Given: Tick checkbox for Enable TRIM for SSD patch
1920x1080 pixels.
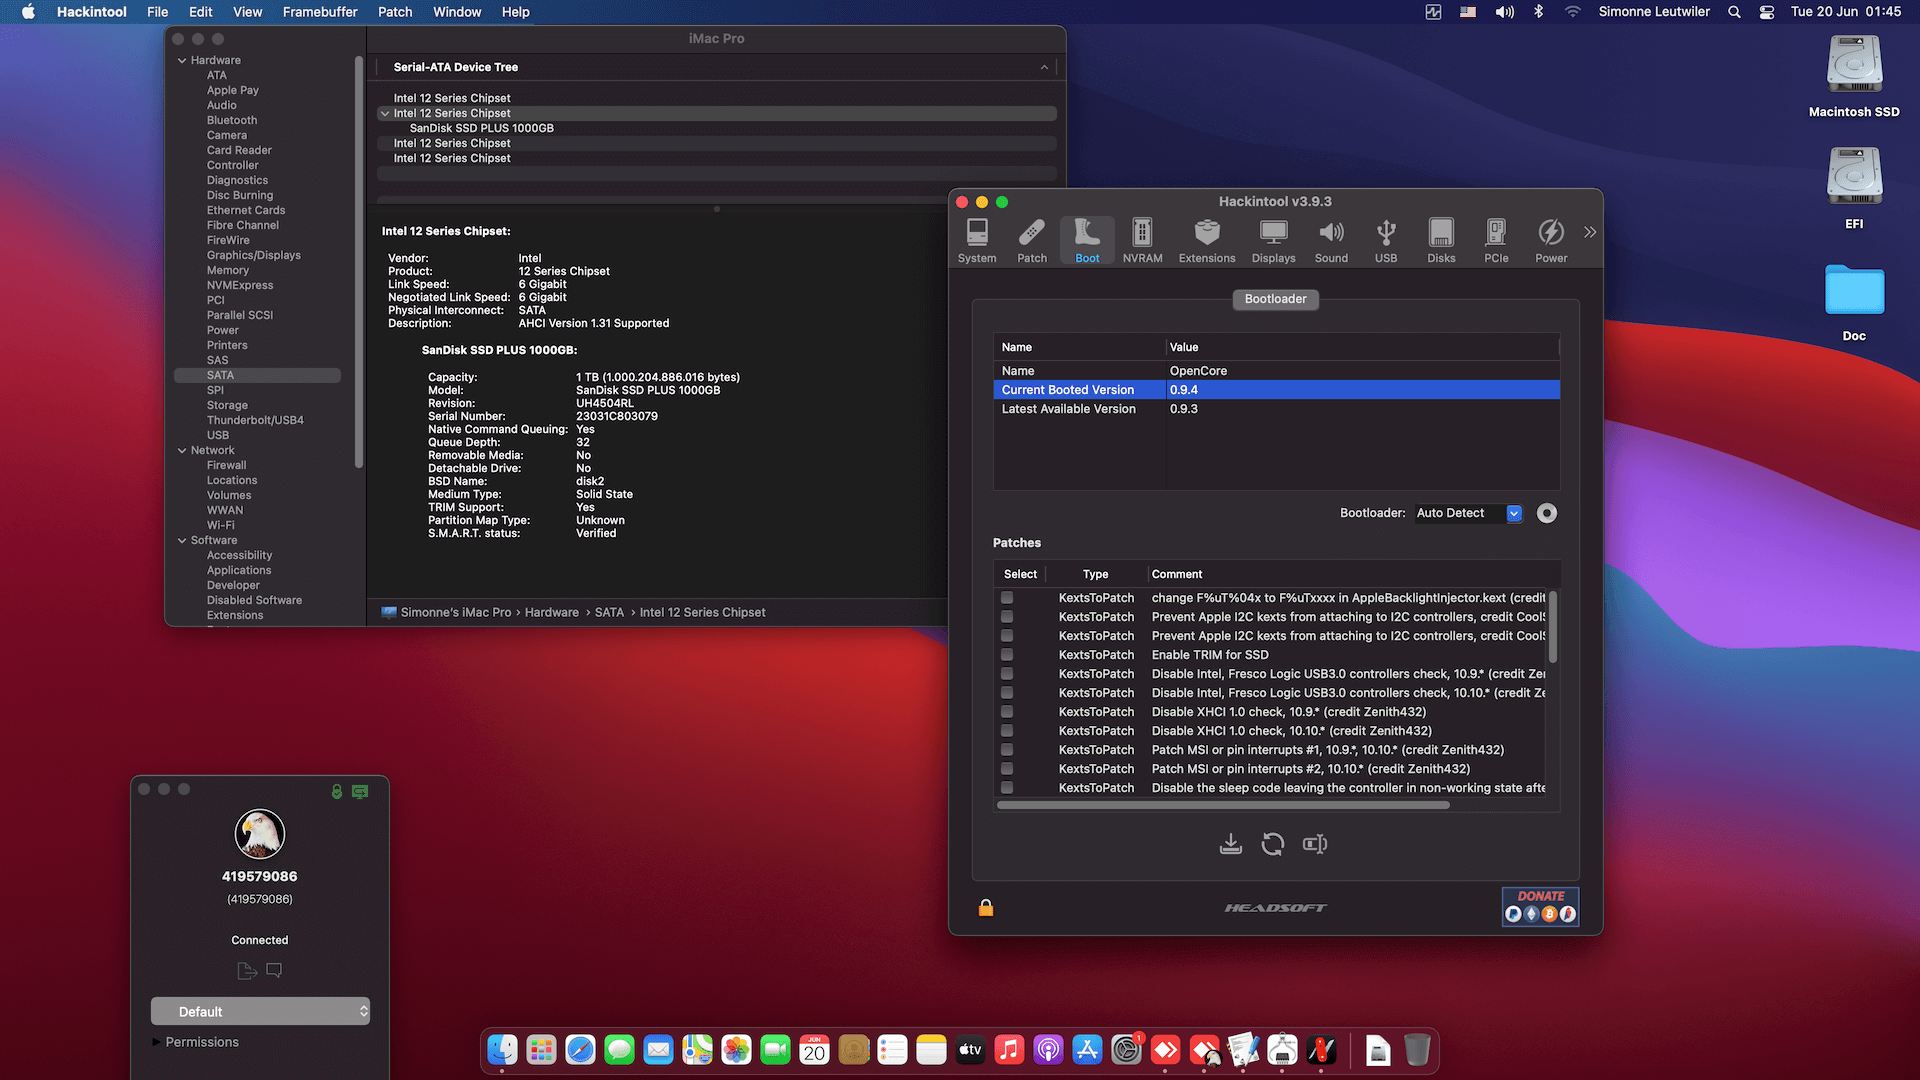Looking at the screenshot, I should 1007,655.
